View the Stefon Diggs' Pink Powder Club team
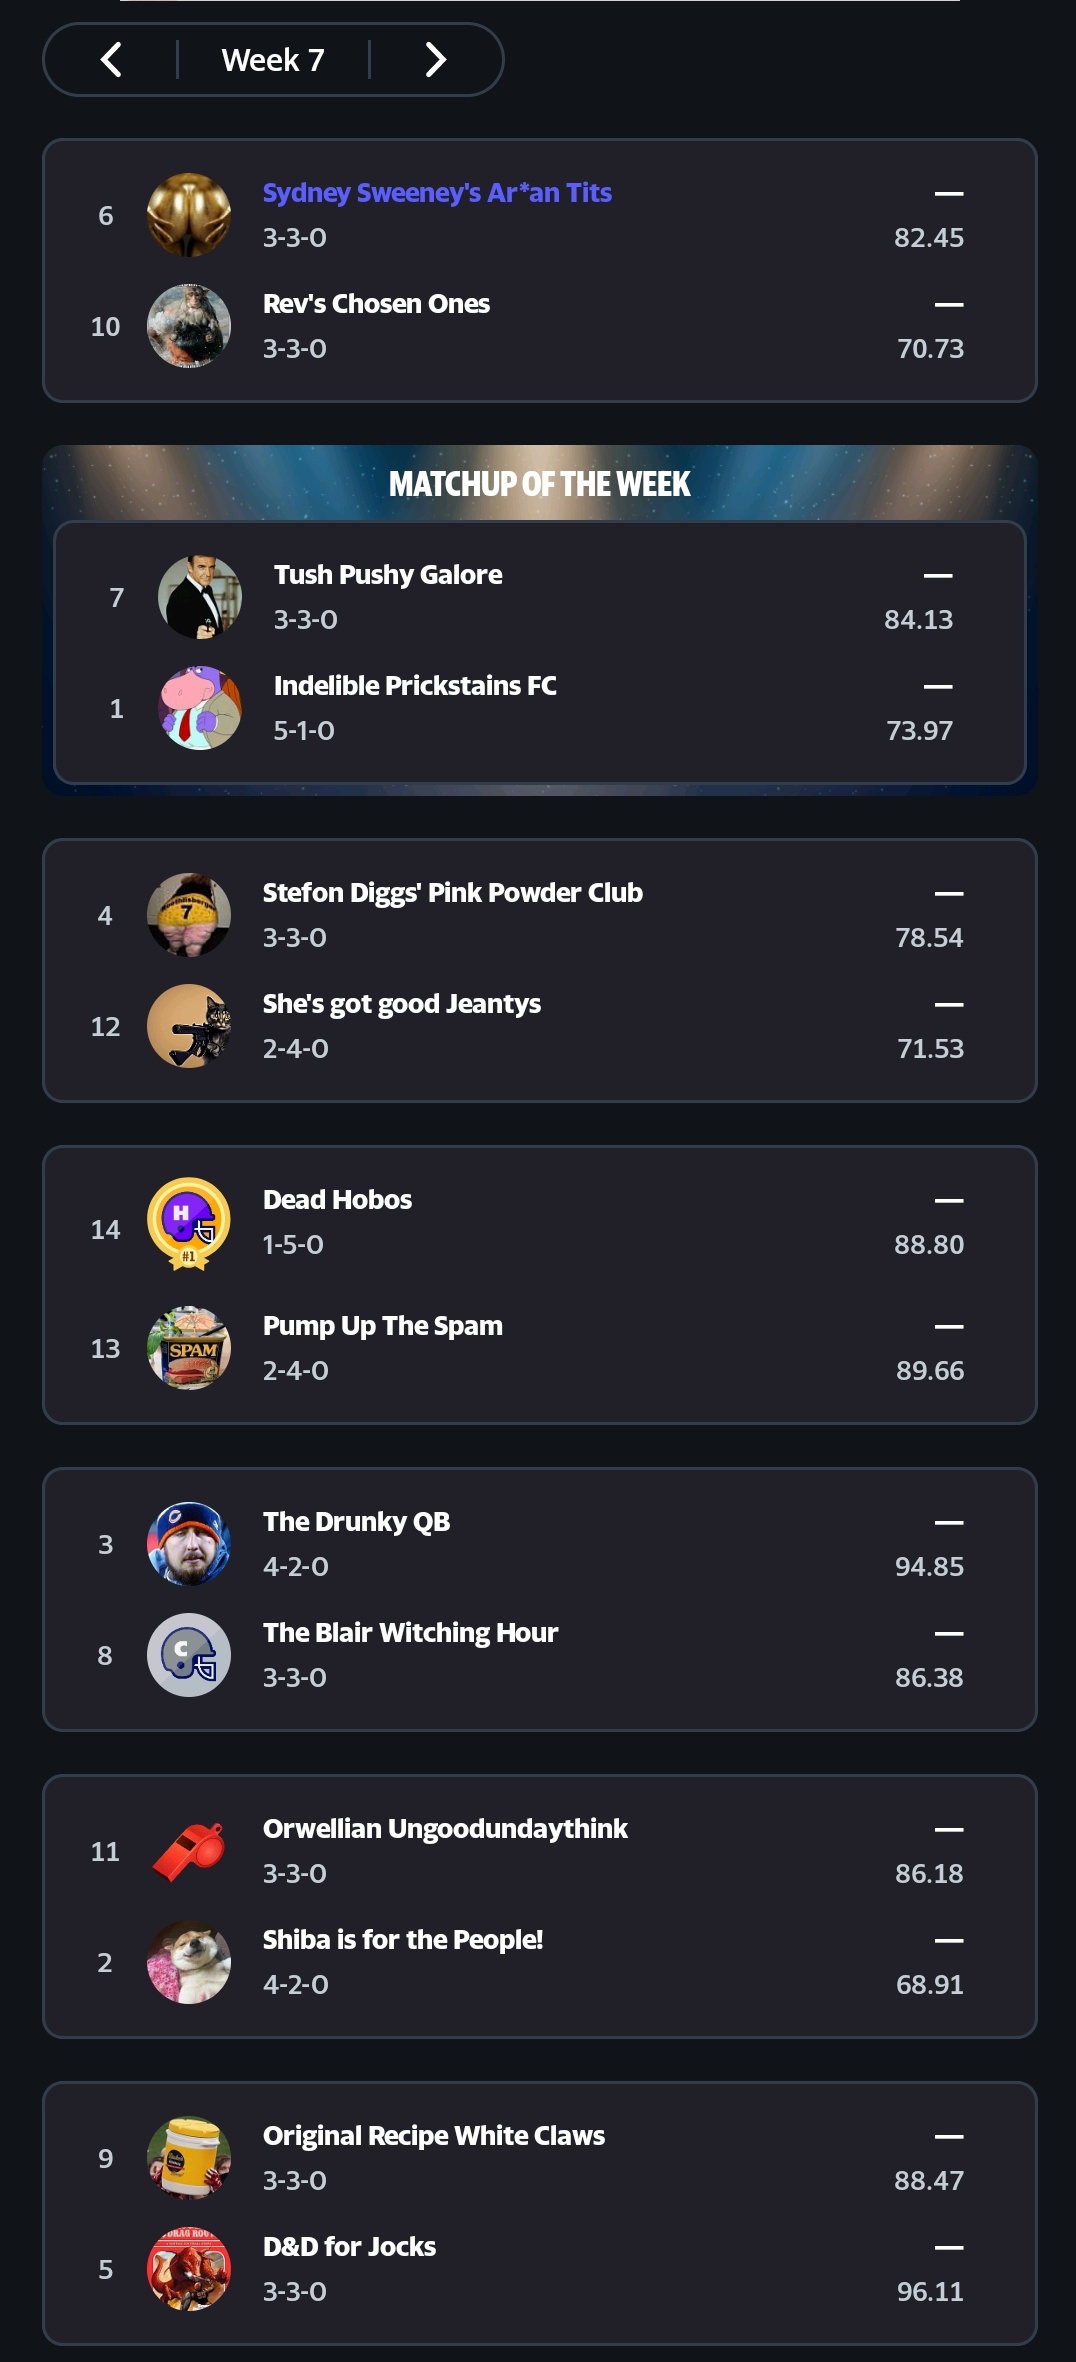The width and height of the screenshot is (1076, 2362). click(x=452, y=892)
